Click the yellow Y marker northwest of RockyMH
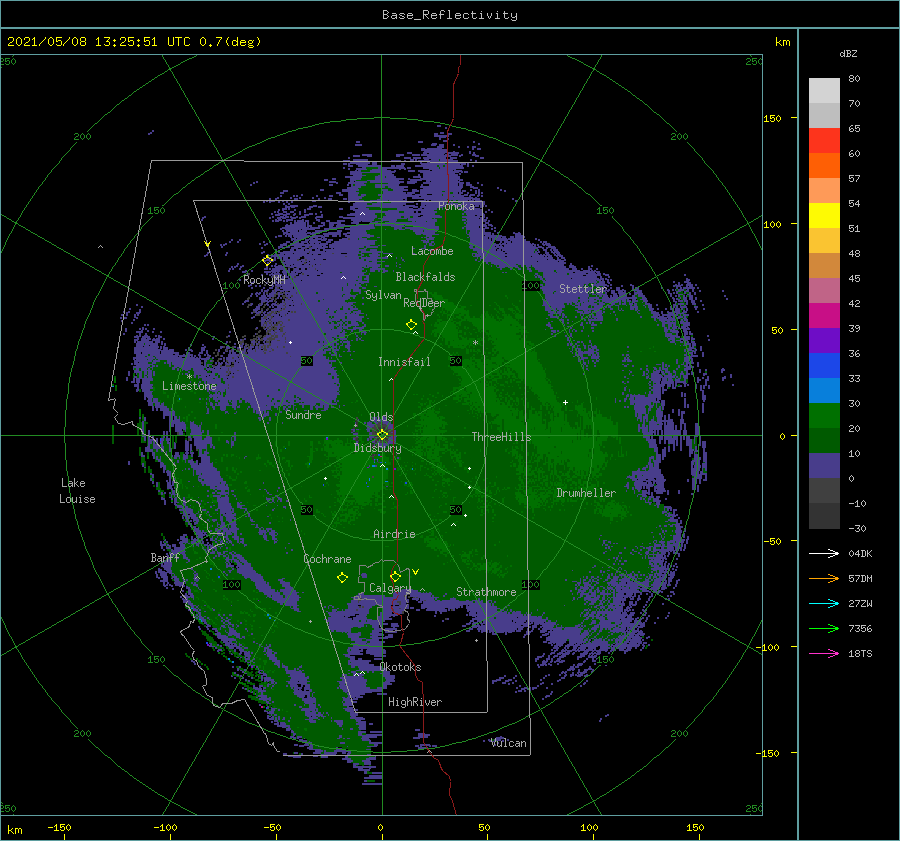 pyautogui.click(x=207, y=244)
